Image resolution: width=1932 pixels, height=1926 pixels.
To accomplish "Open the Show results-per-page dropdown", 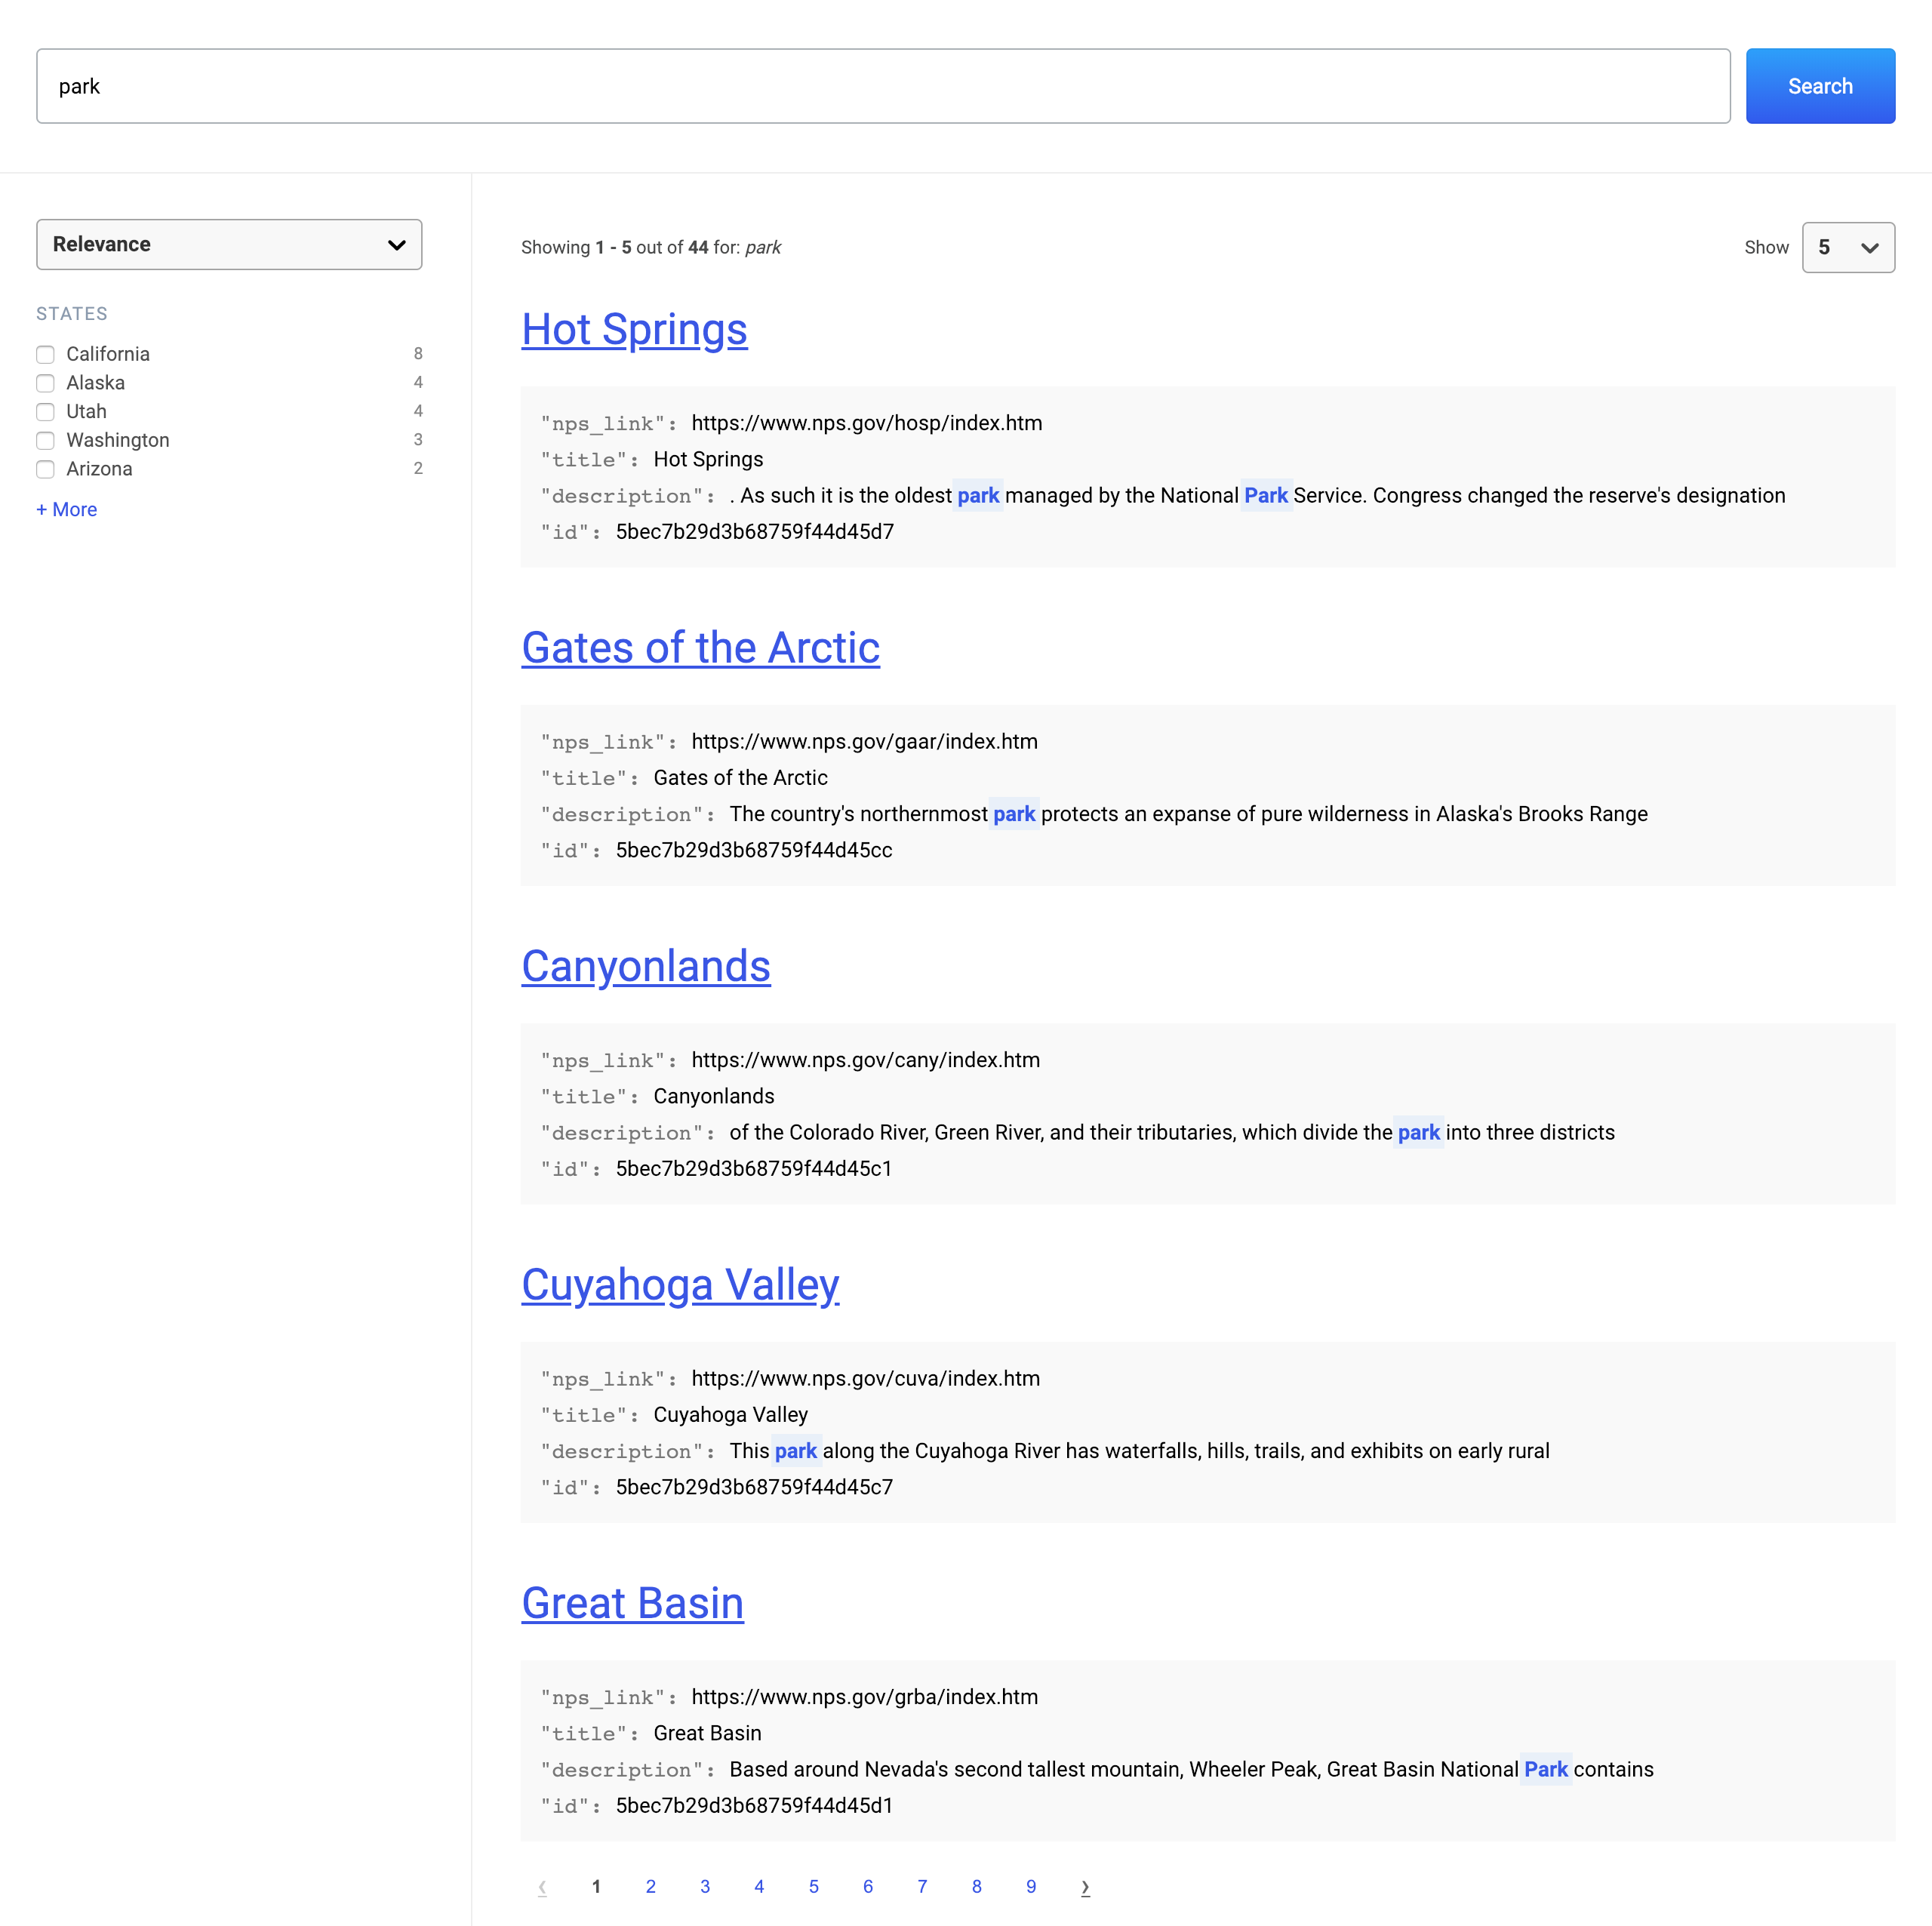I will tap(1847, 247).
